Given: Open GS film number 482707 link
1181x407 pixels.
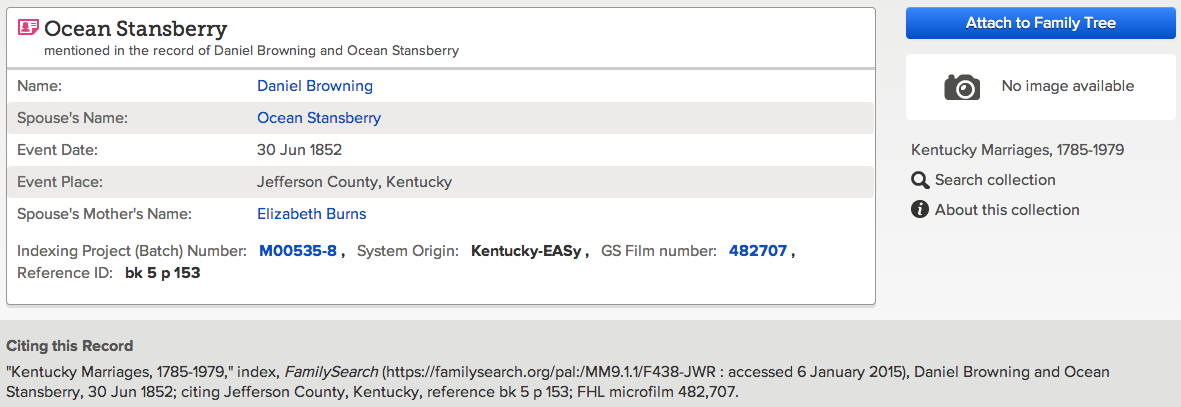Looking at the screenshot, I should pyautogui.click(x=758, y=251).
